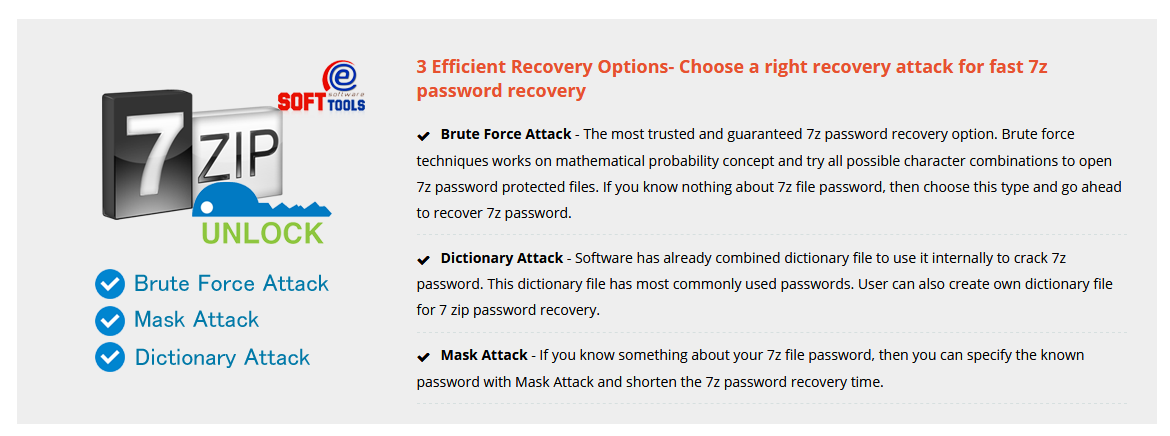The width and height of the screenshot is (1170, 436).
Task: Click the blue check circle beside Dictionary Attack
Action: [x=109, y=357]
